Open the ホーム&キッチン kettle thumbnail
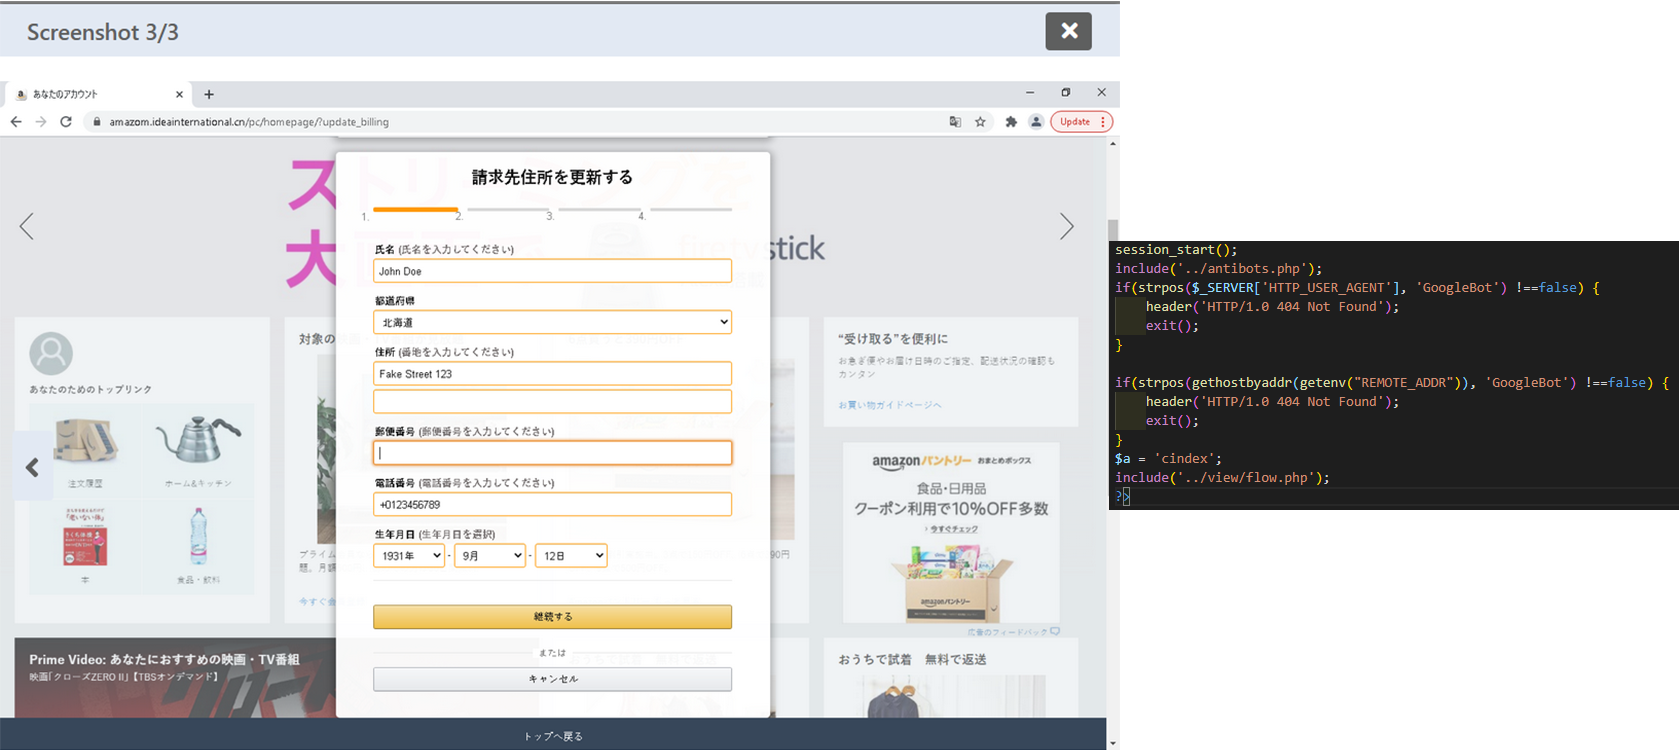1679x750 pixels. click(198, 441)
